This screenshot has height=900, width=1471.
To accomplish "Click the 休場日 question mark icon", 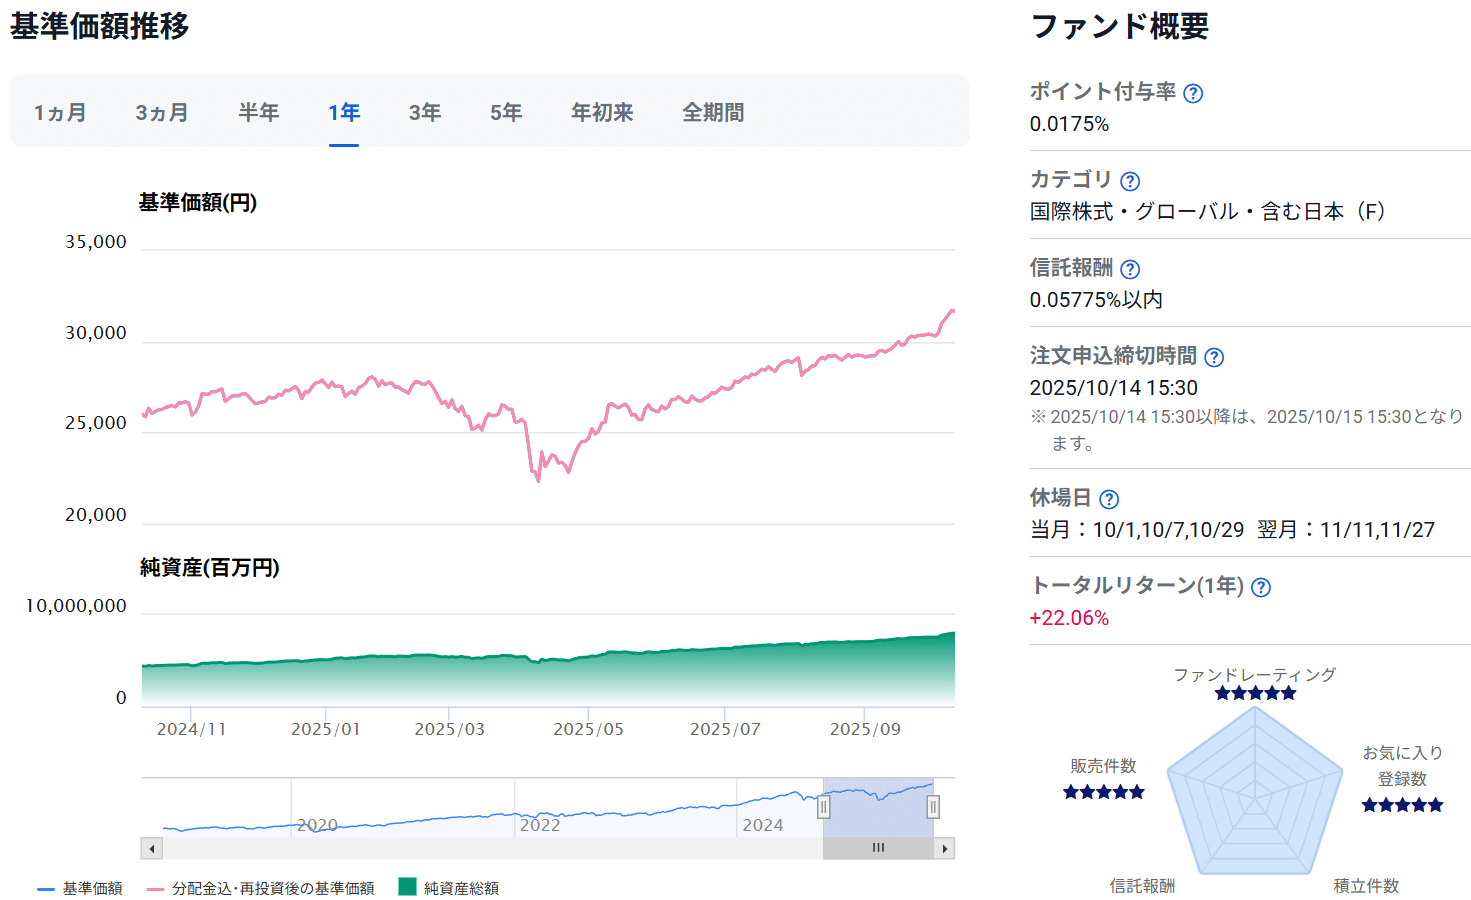I will point(1109,499).
